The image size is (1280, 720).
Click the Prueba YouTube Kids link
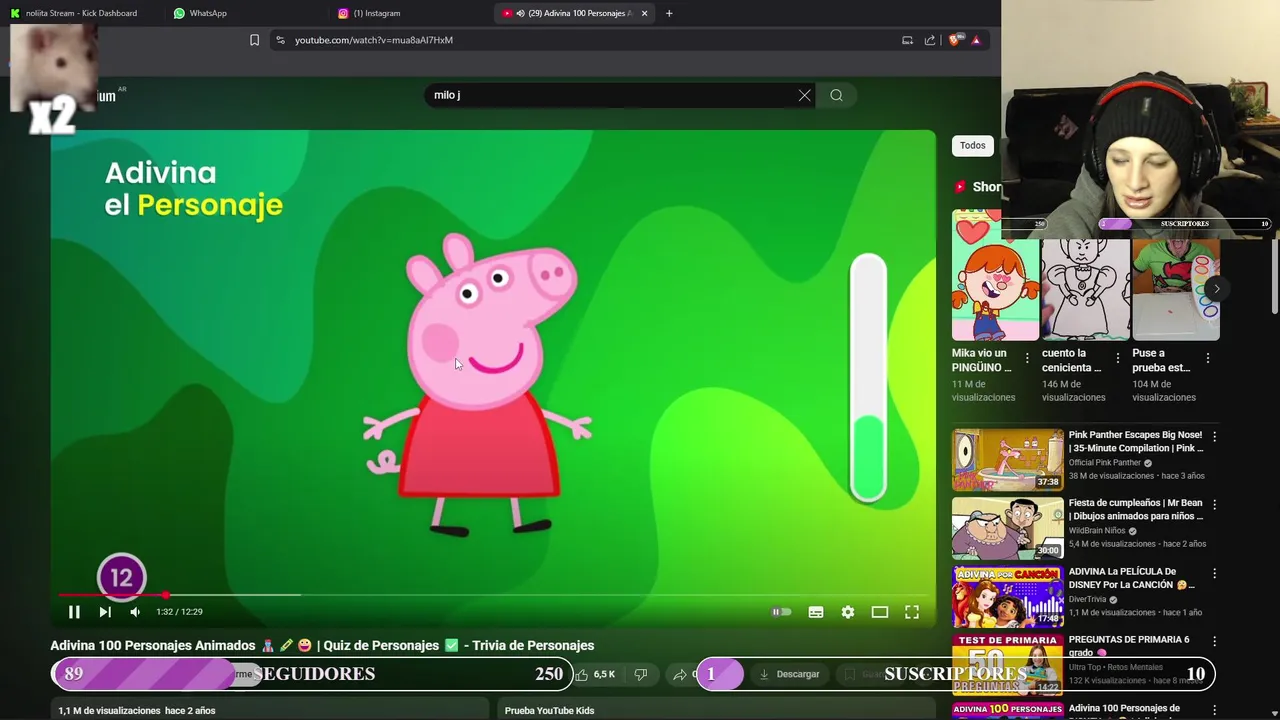point(549,711)
